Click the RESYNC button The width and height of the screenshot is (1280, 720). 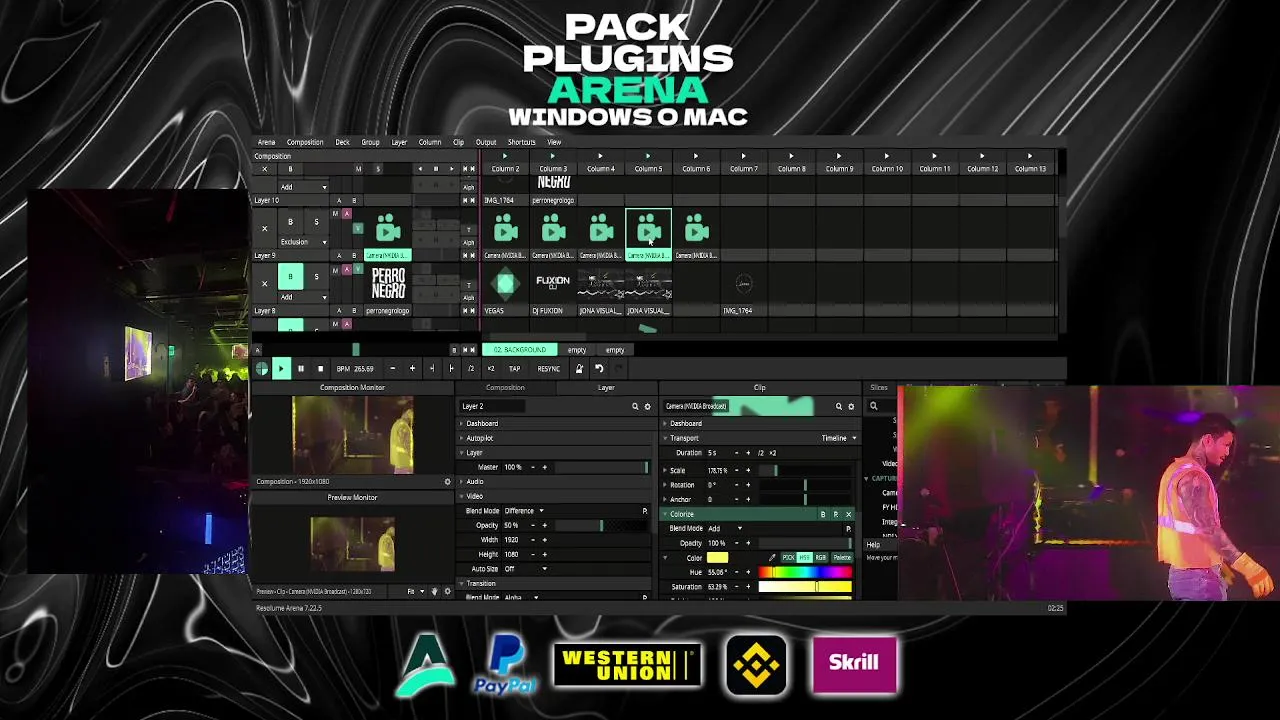[548, 369]
